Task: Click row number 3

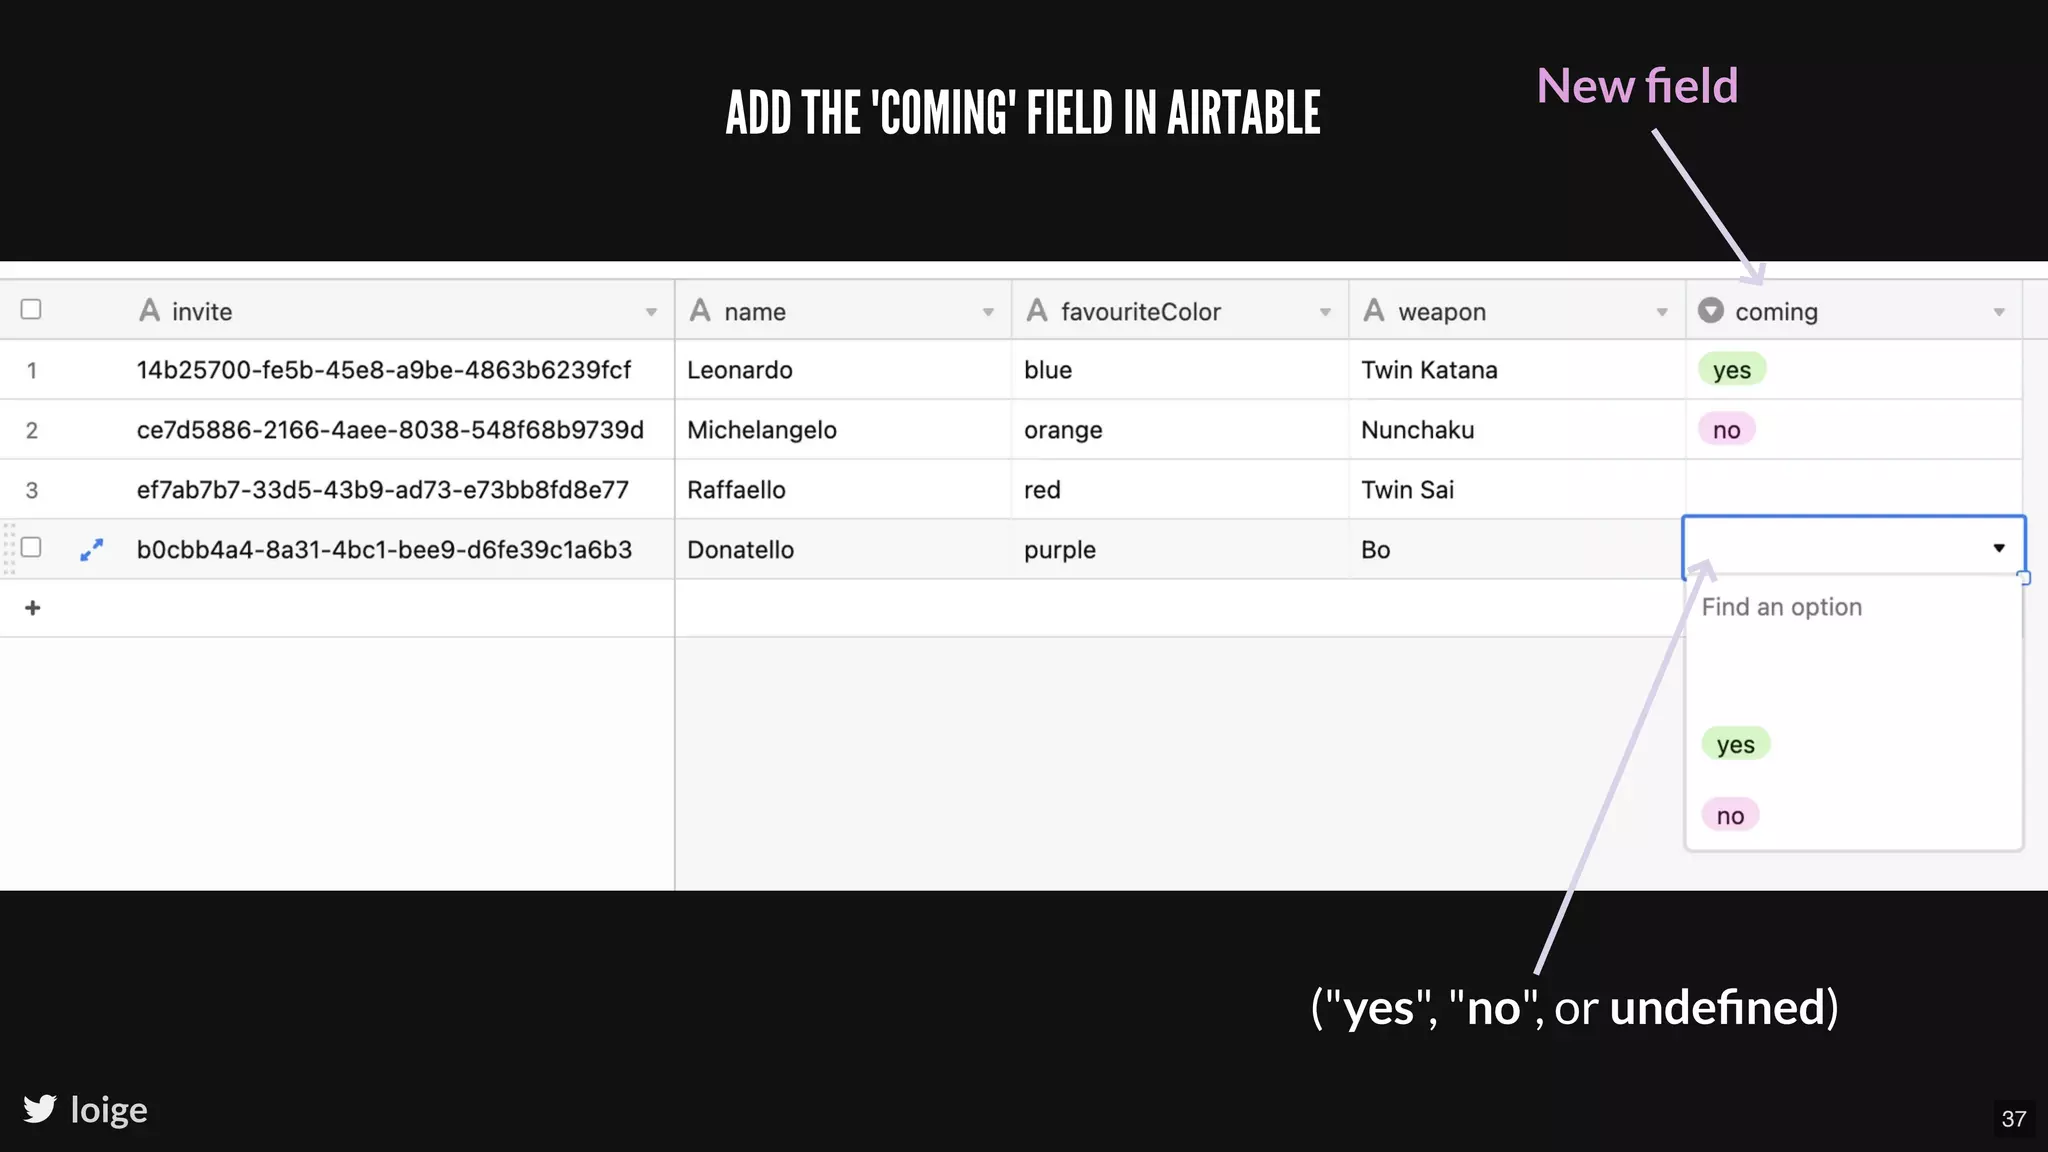Action: 32,491
